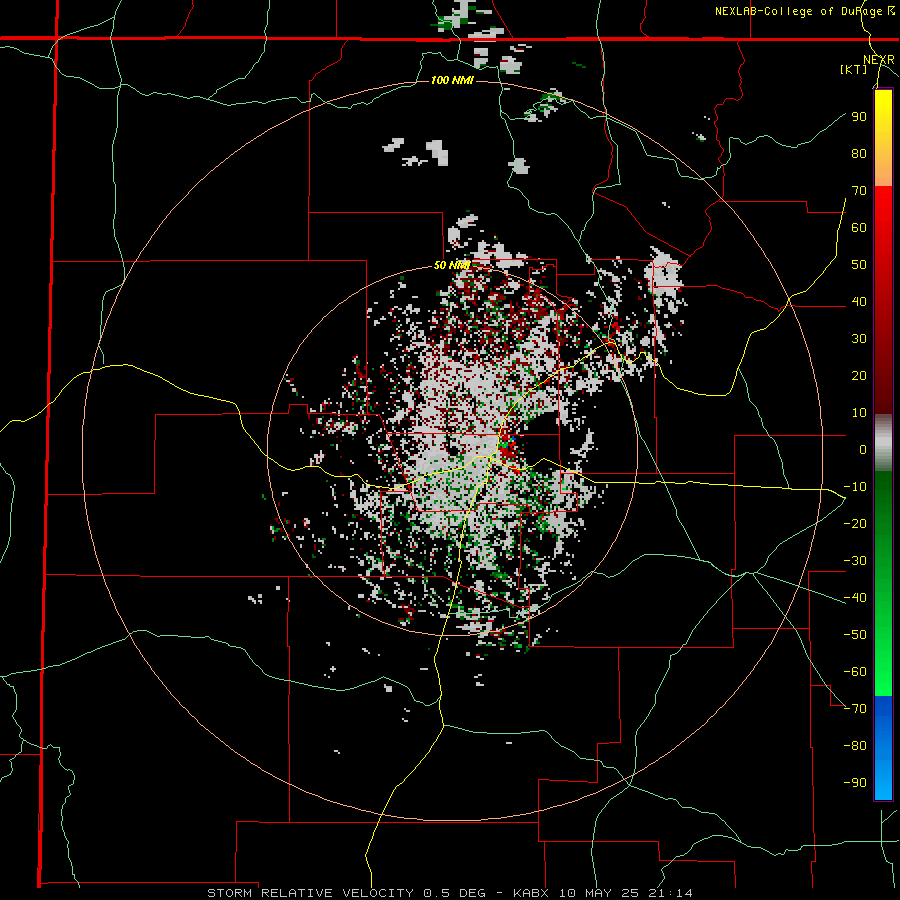Click the 90 value on velocity scale

859,117
